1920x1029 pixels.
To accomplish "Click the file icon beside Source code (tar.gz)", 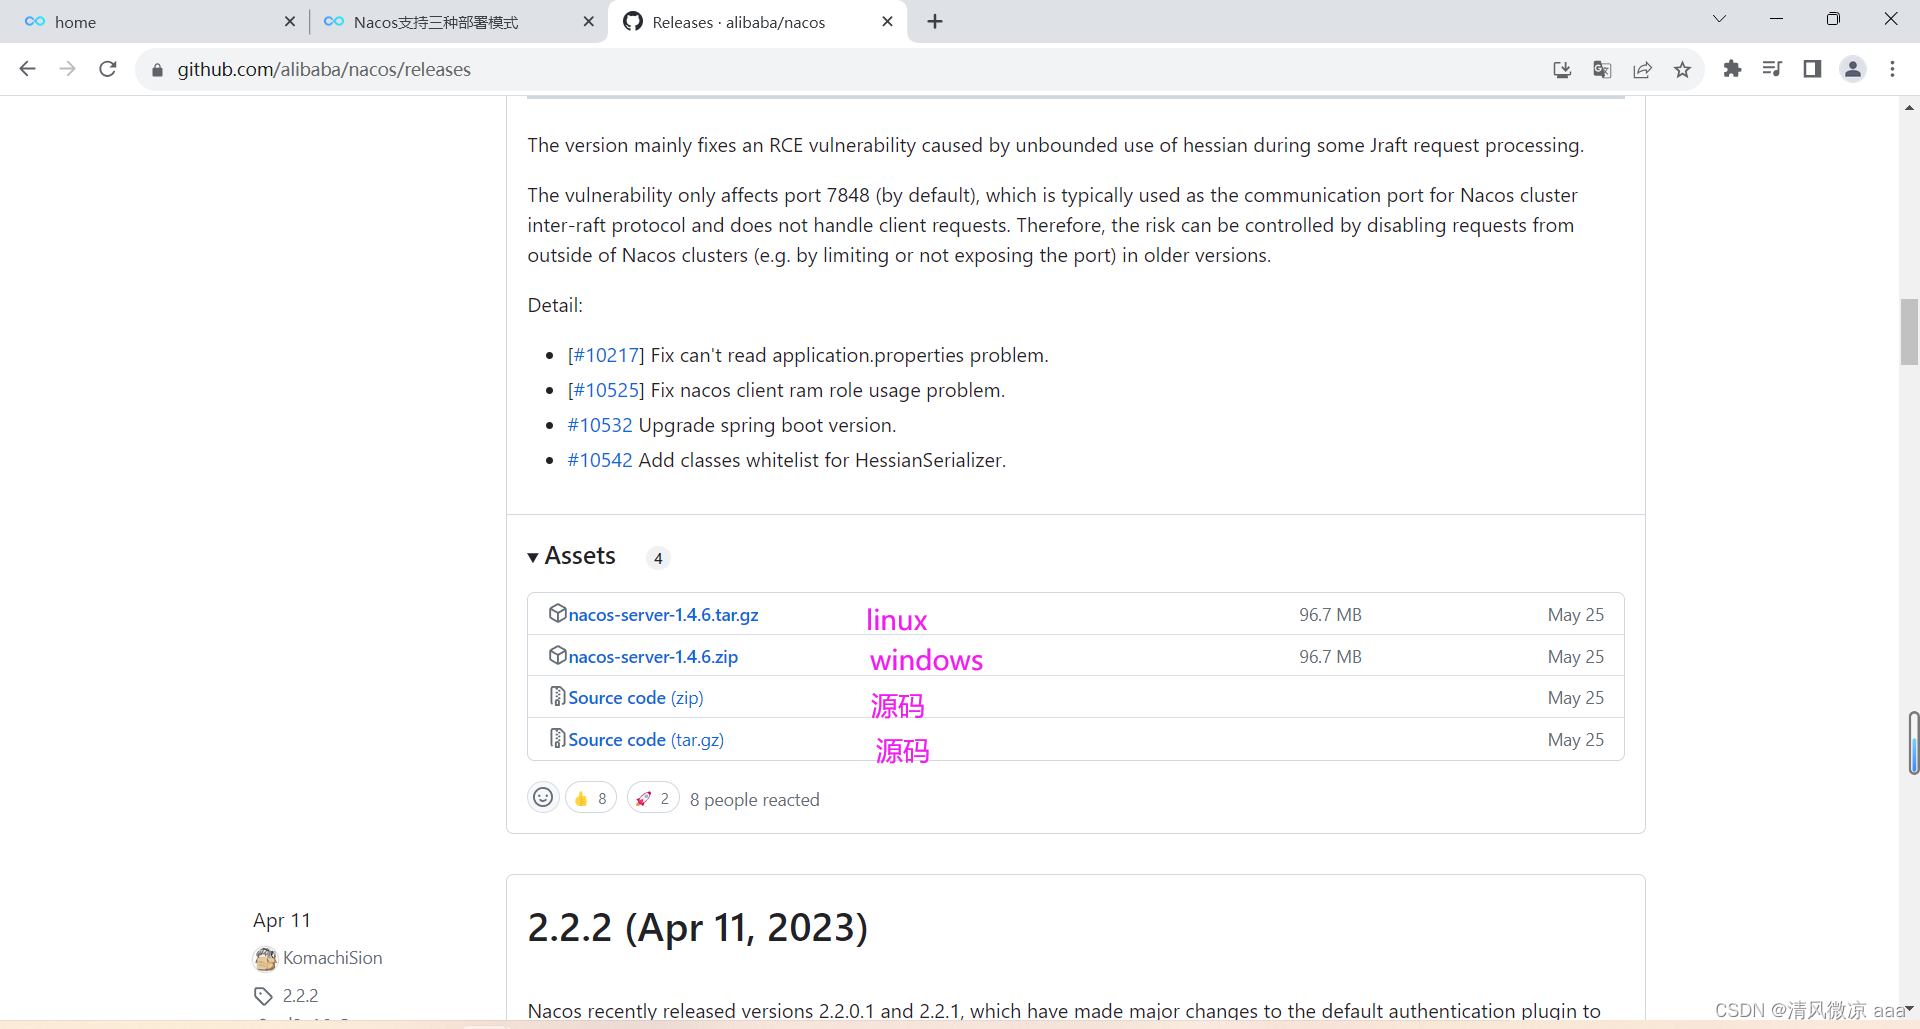I will (x=558, y=738).
